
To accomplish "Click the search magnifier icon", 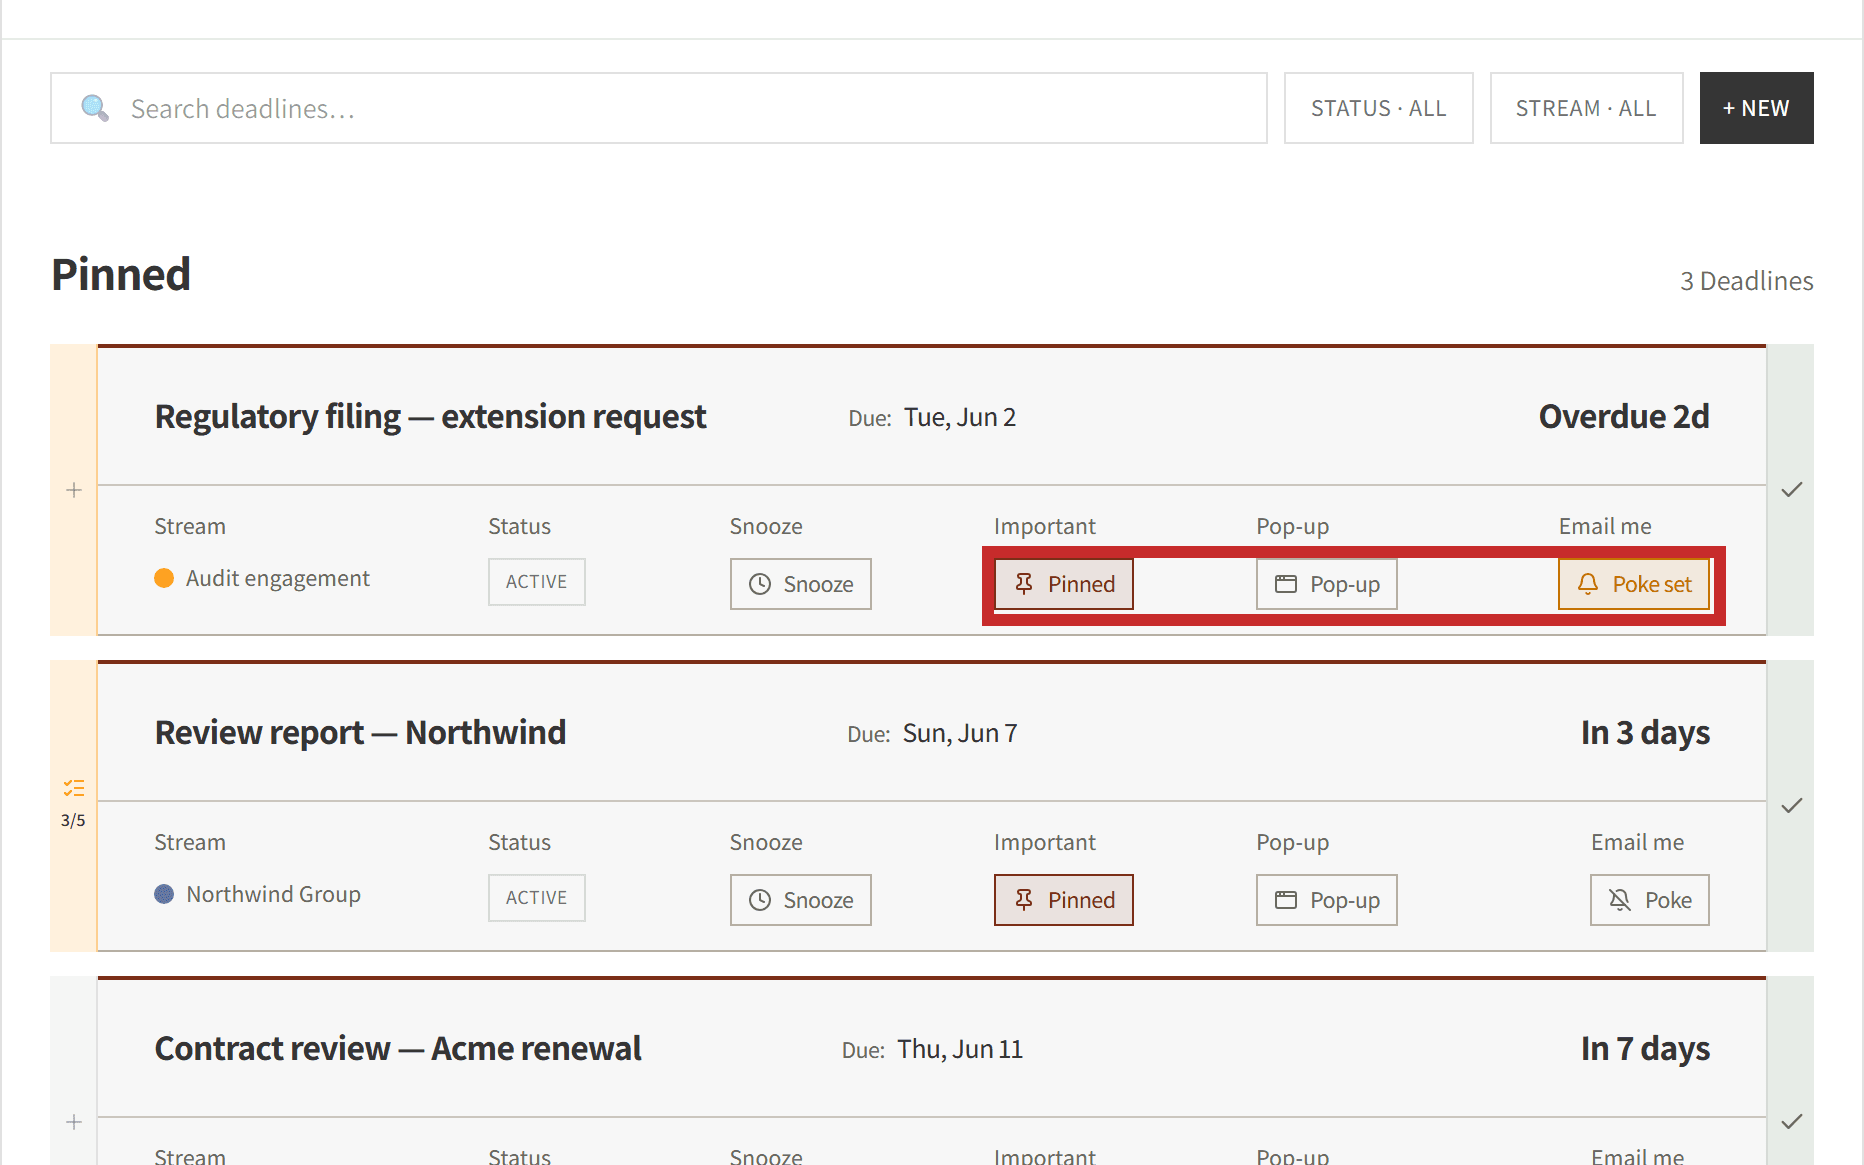I will click(95, 108).
